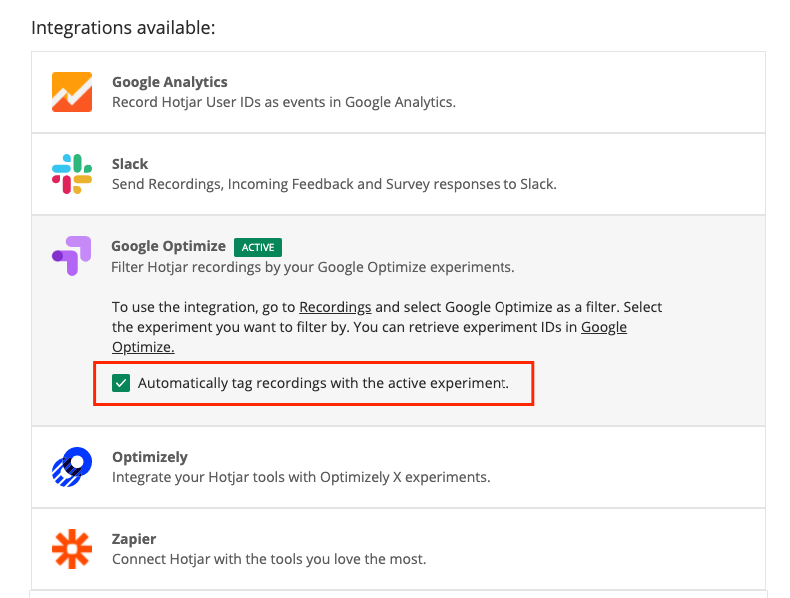Click 'Automatically tag recordings' label text
Viewport: 790px width, 598px height.
point(322,383)
